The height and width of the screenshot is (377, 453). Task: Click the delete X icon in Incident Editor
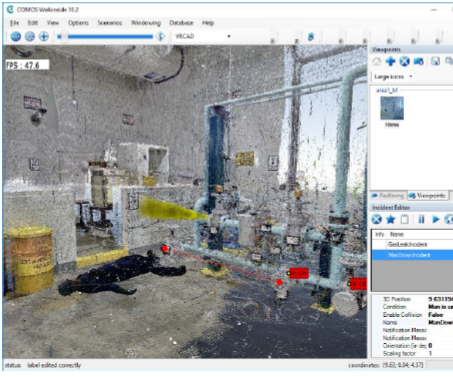[x=377, y=219]
